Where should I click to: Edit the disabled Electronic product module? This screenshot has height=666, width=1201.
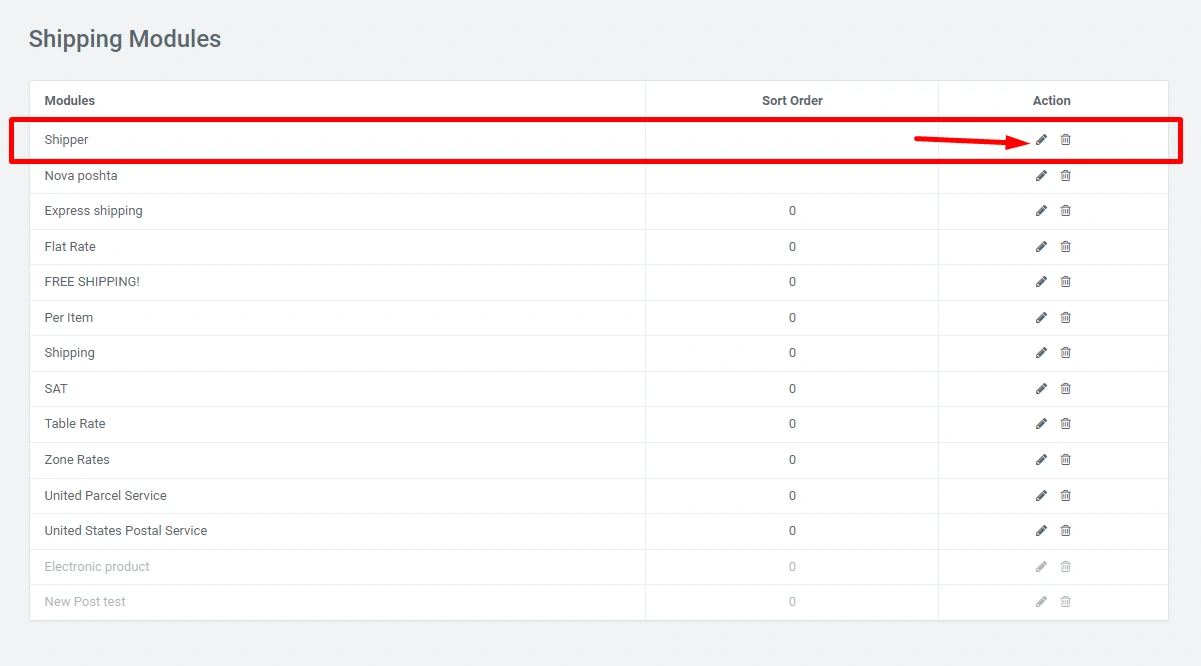tap(1041, 567)
